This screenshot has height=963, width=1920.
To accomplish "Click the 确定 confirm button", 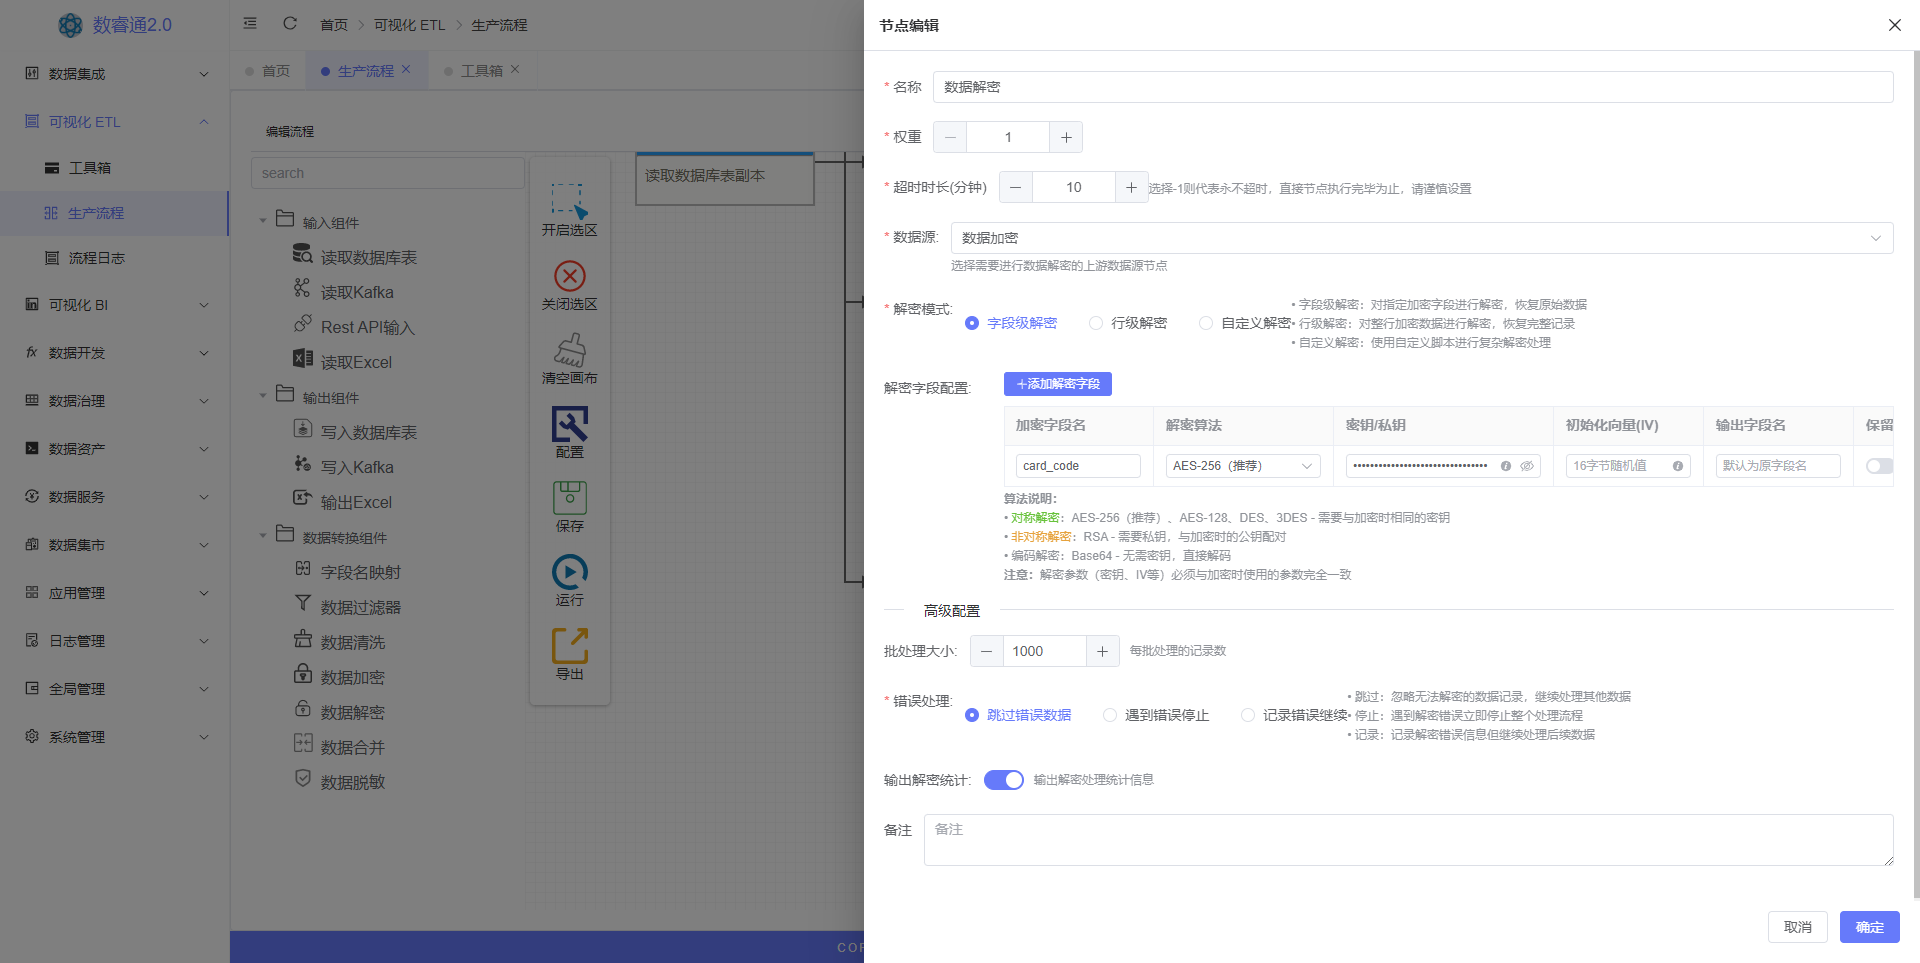I will (1869, 927).
